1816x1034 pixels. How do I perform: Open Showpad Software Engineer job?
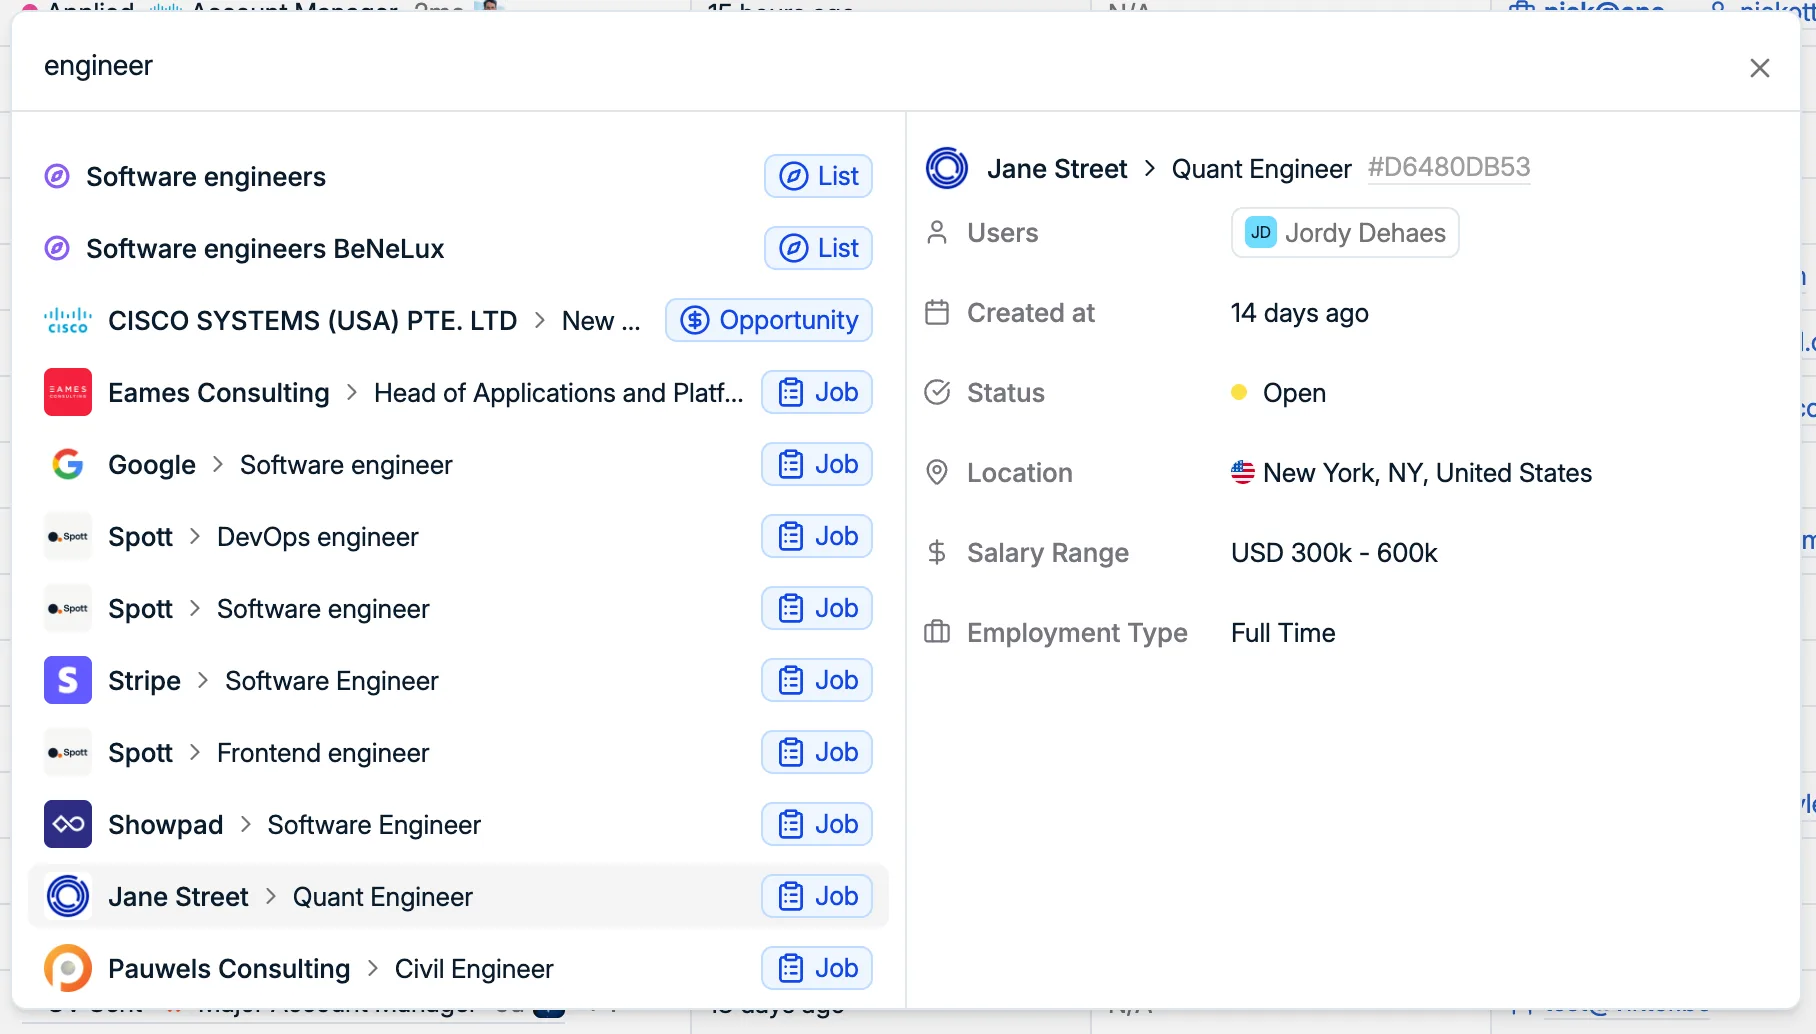pos(458,825)
